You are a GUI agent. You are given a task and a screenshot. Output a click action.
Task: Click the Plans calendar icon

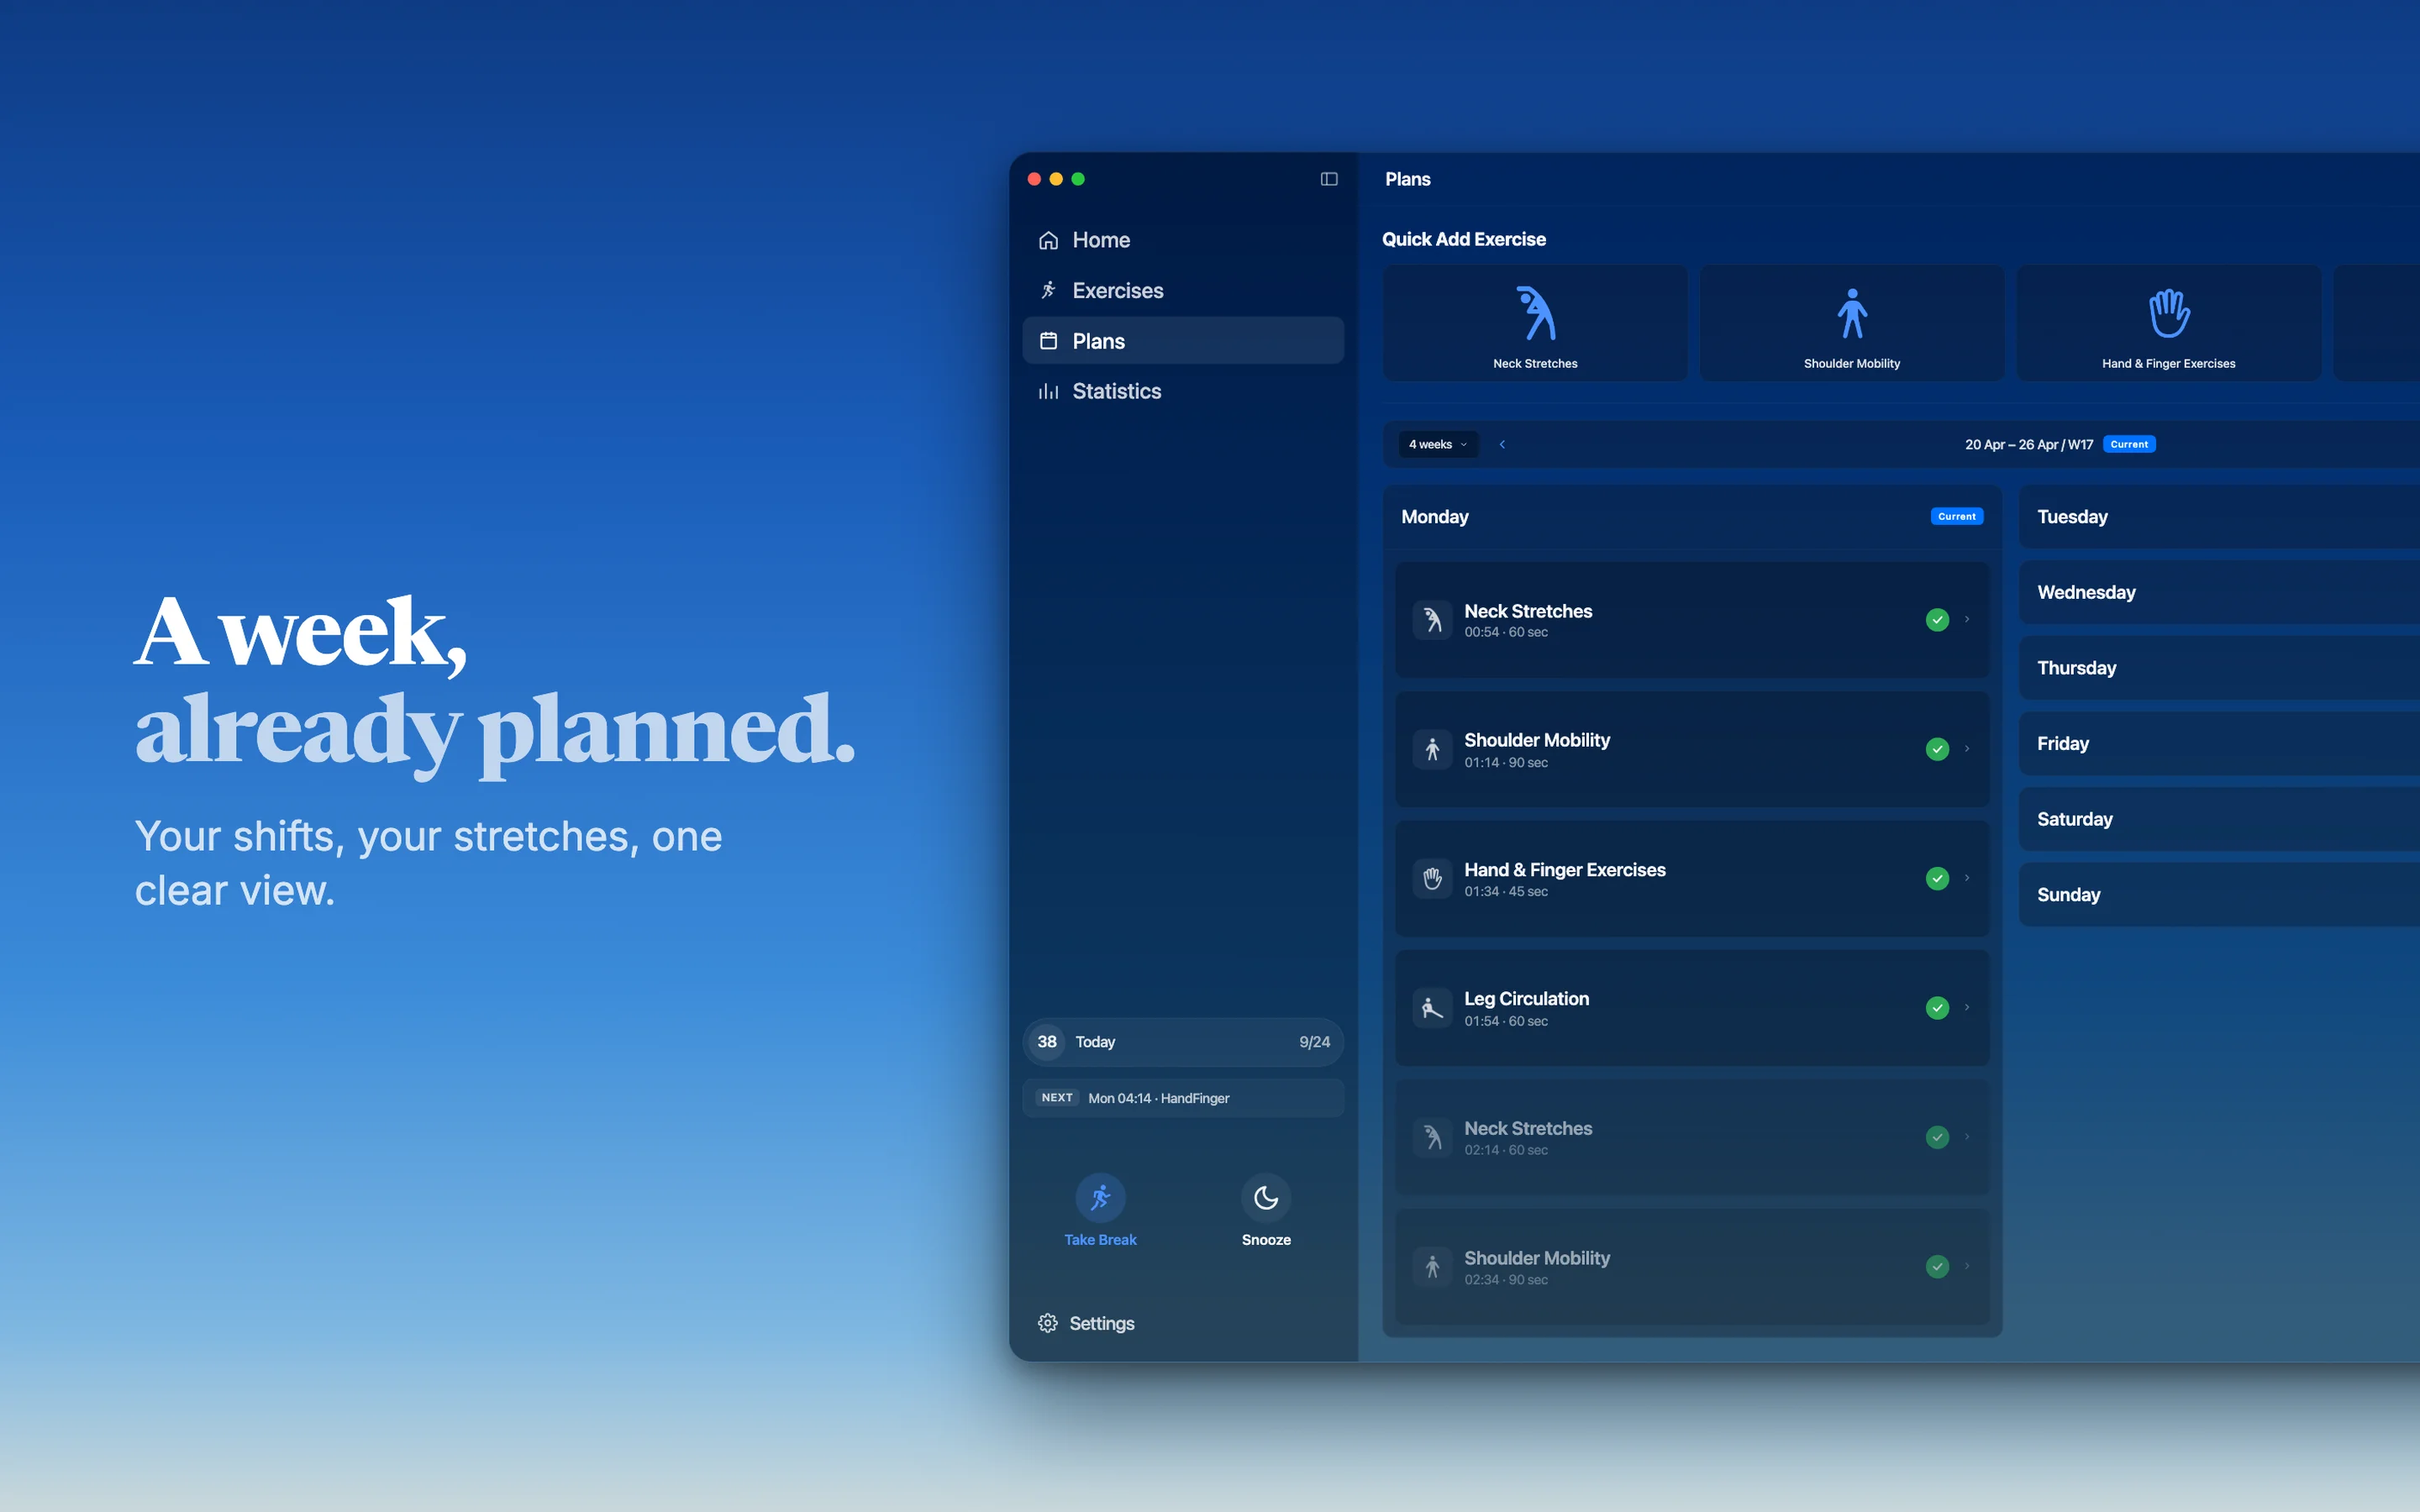(1048, 341)
